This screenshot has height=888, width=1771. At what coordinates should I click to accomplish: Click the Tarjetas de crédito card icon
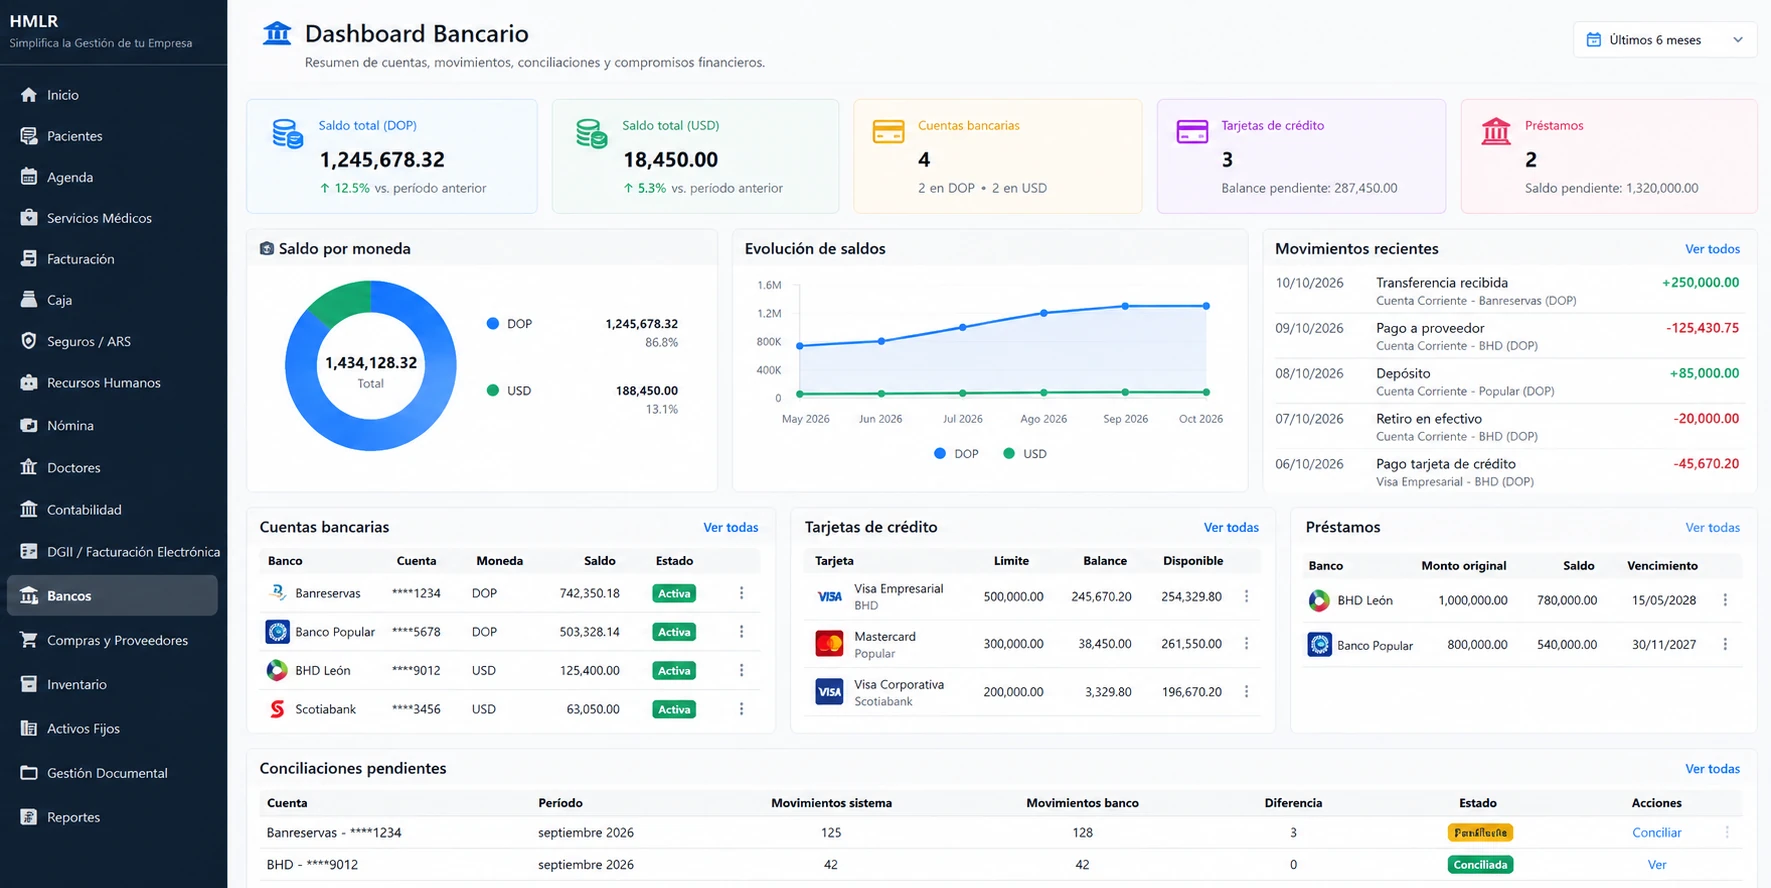[x=1192, y=132]
